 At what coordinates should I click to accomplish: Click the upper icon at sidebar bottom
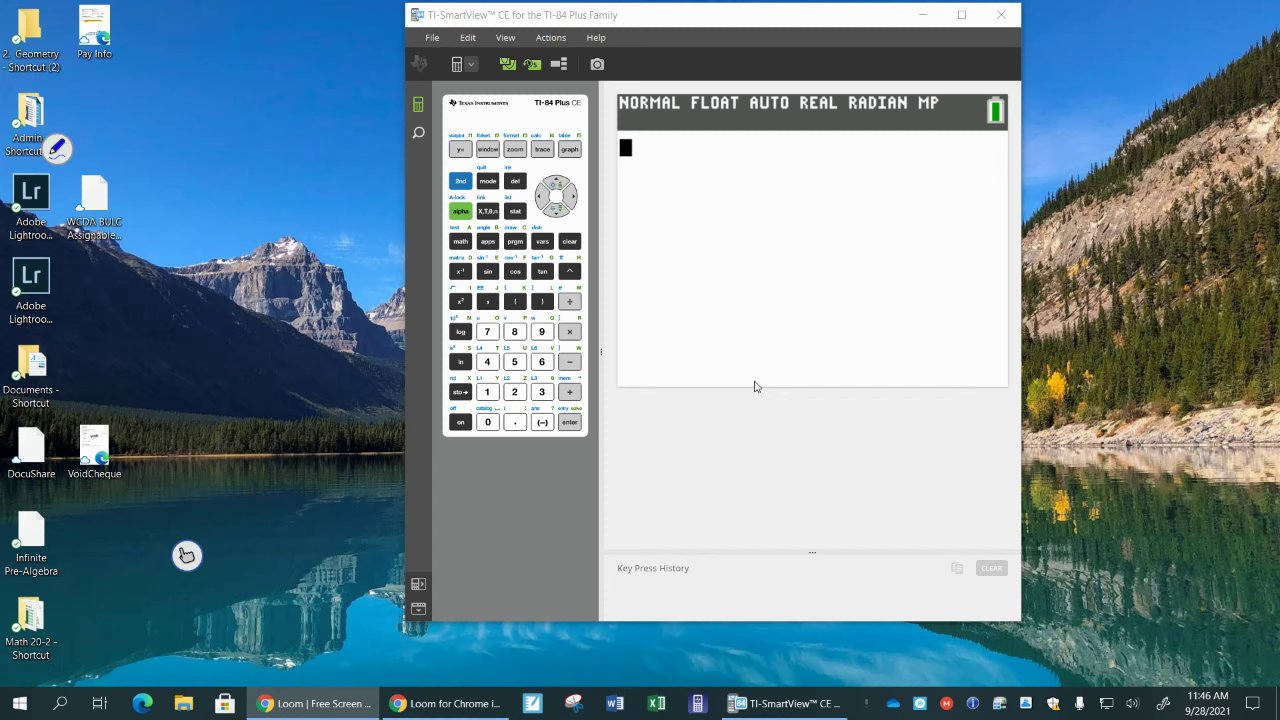[x=418, y=584]
